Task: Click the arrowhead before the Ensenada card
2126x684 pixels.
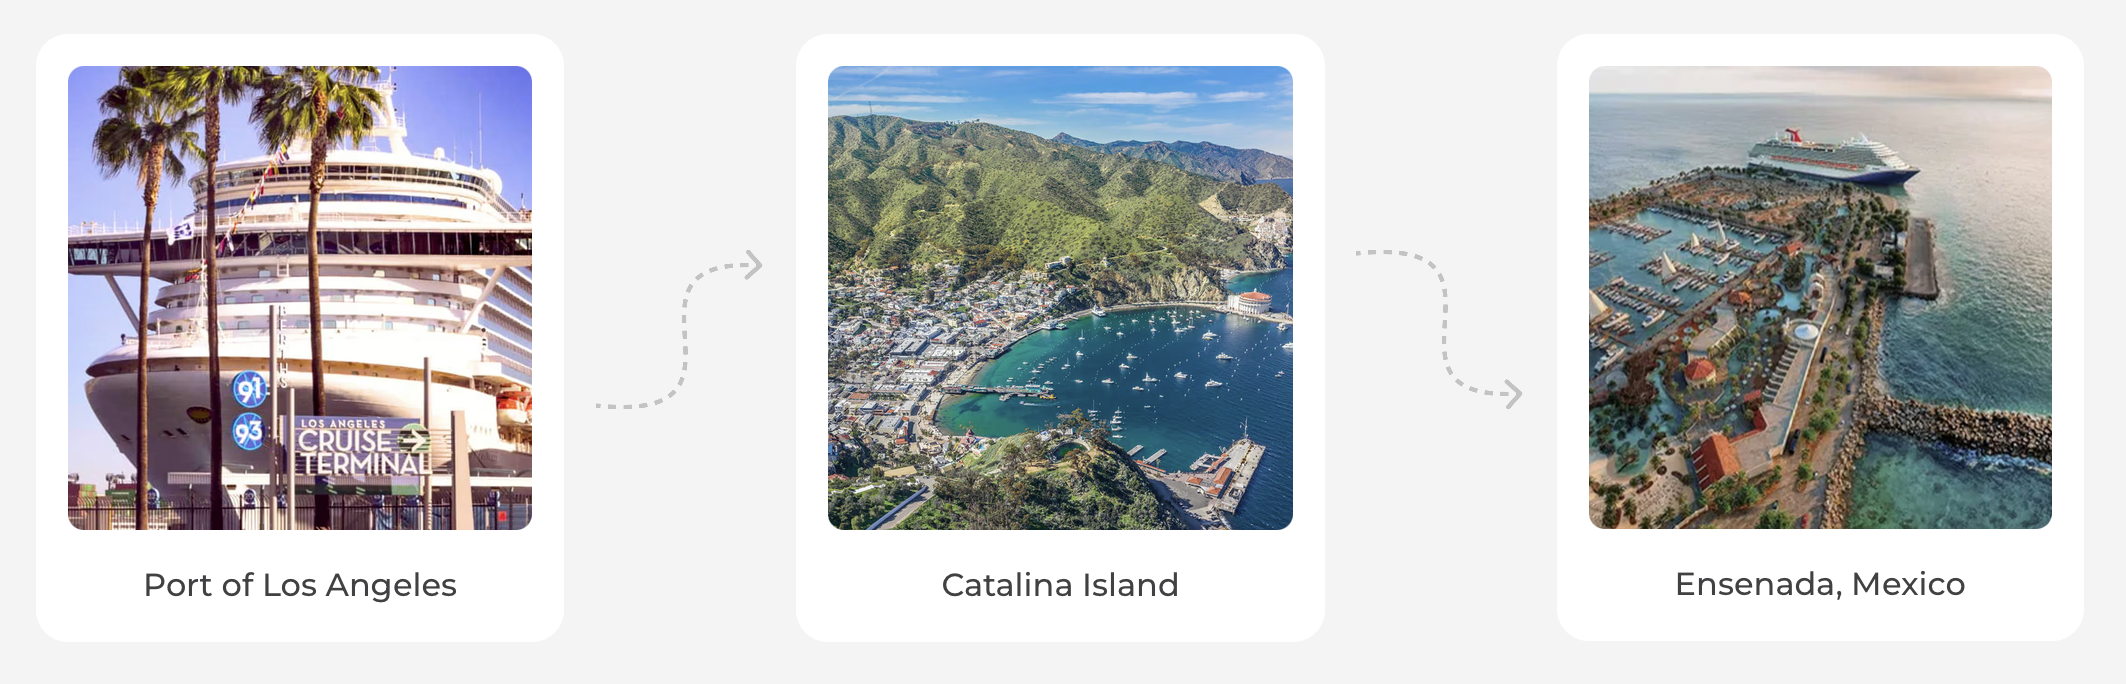Action: point(1513,394)
